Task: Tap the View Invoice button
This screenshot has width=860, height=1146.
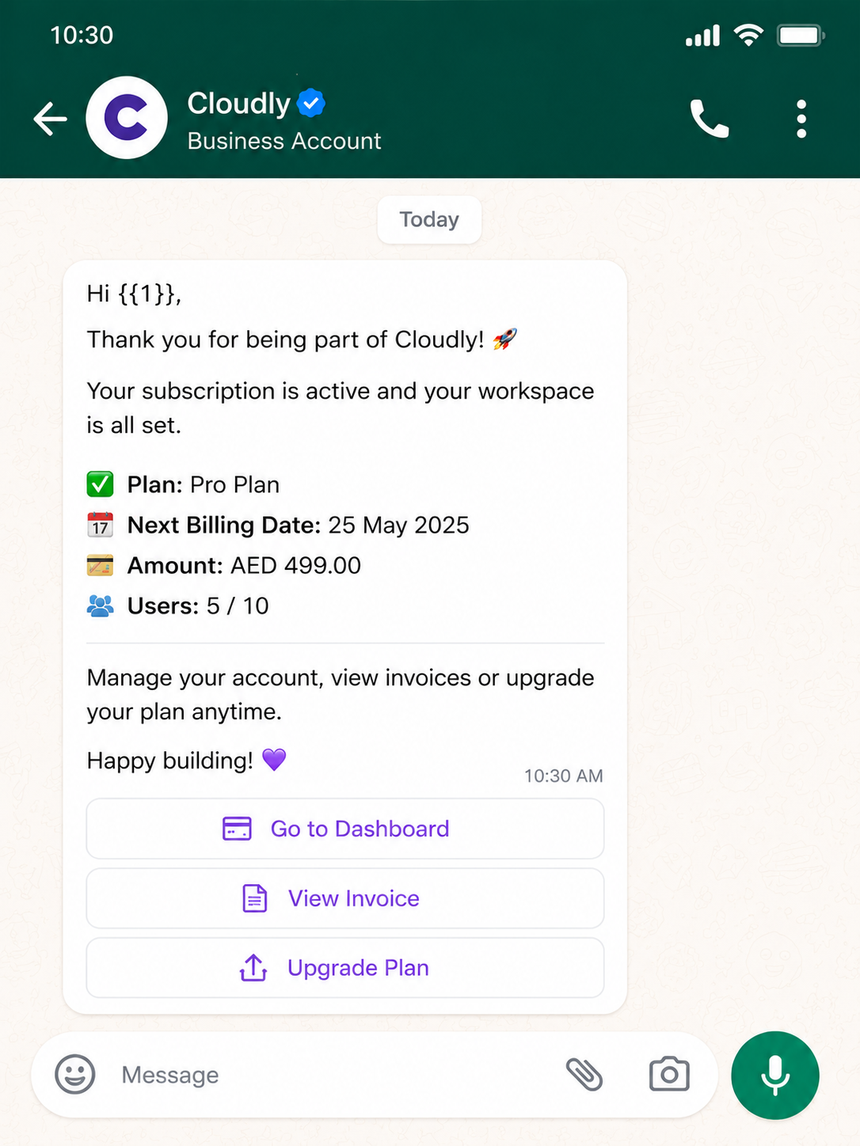Action: [x=345, y=898]
